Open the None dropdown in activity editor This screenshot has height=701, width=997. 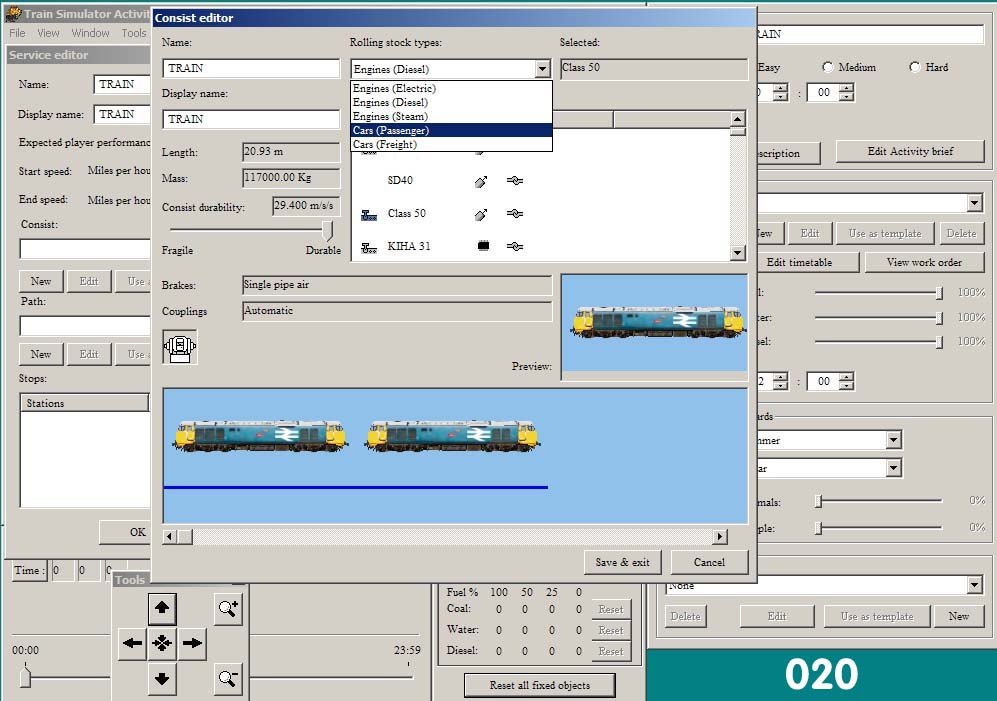pyautogui.click(x=974, y=585)
